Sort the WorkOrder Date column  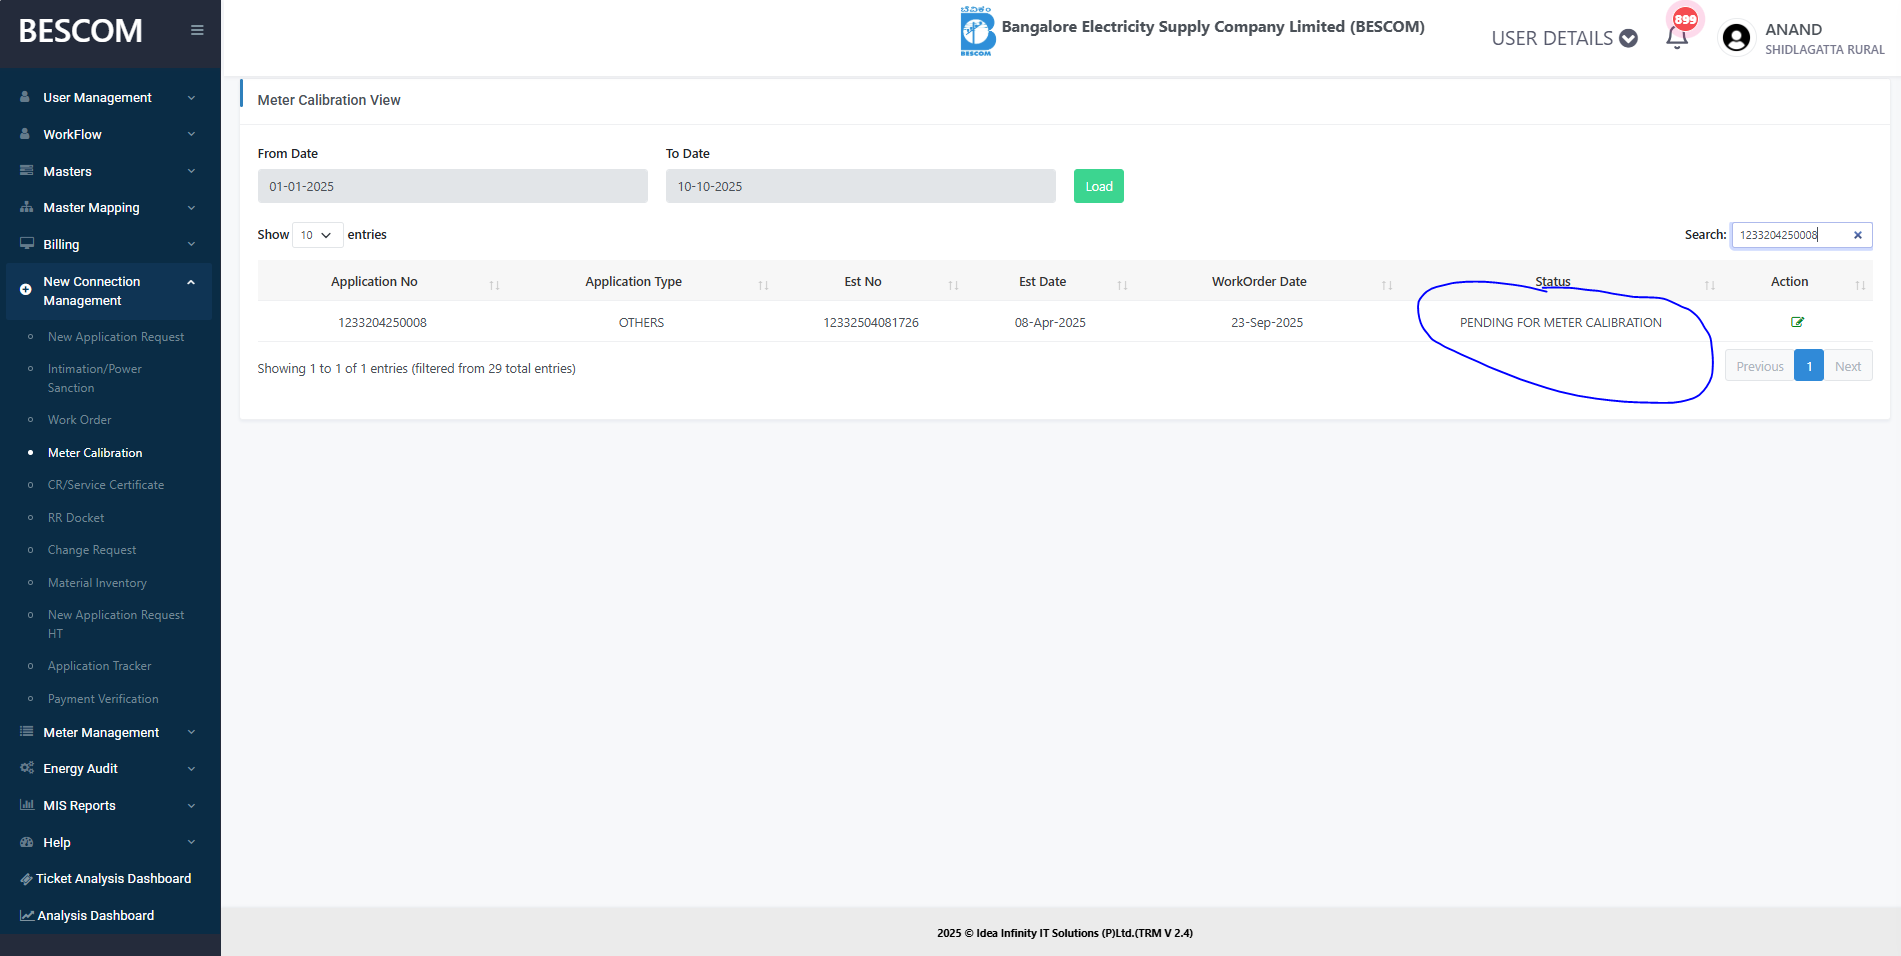tap(1386, 285)
